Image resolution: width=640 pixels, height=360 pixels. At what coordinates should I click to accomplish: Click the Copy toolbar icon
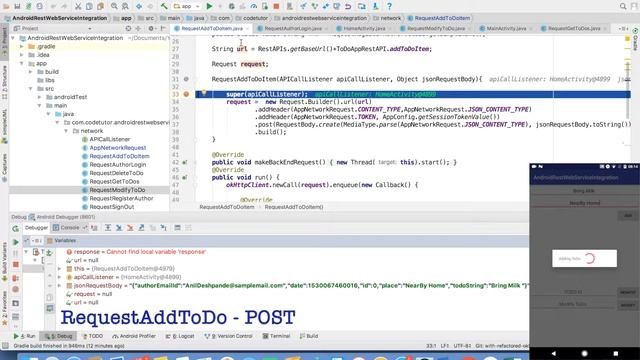click(89, 6)
